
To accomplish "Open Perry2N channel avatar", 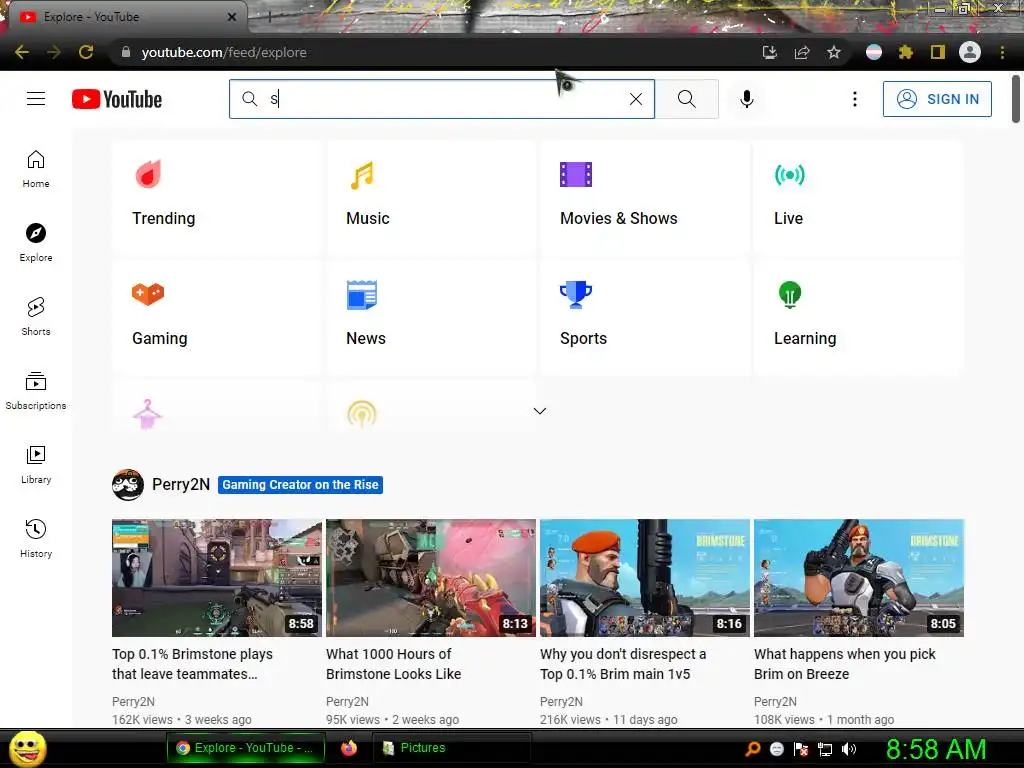I will tap(128, 485).
